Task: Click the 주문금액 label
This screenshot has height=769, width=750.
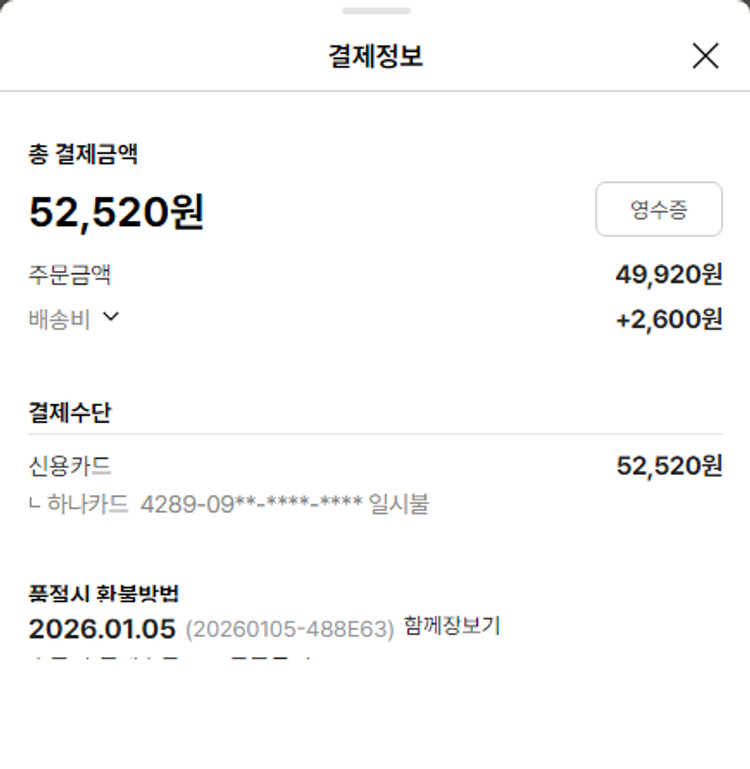Action: pyautogui.click(x=70, y=274)
